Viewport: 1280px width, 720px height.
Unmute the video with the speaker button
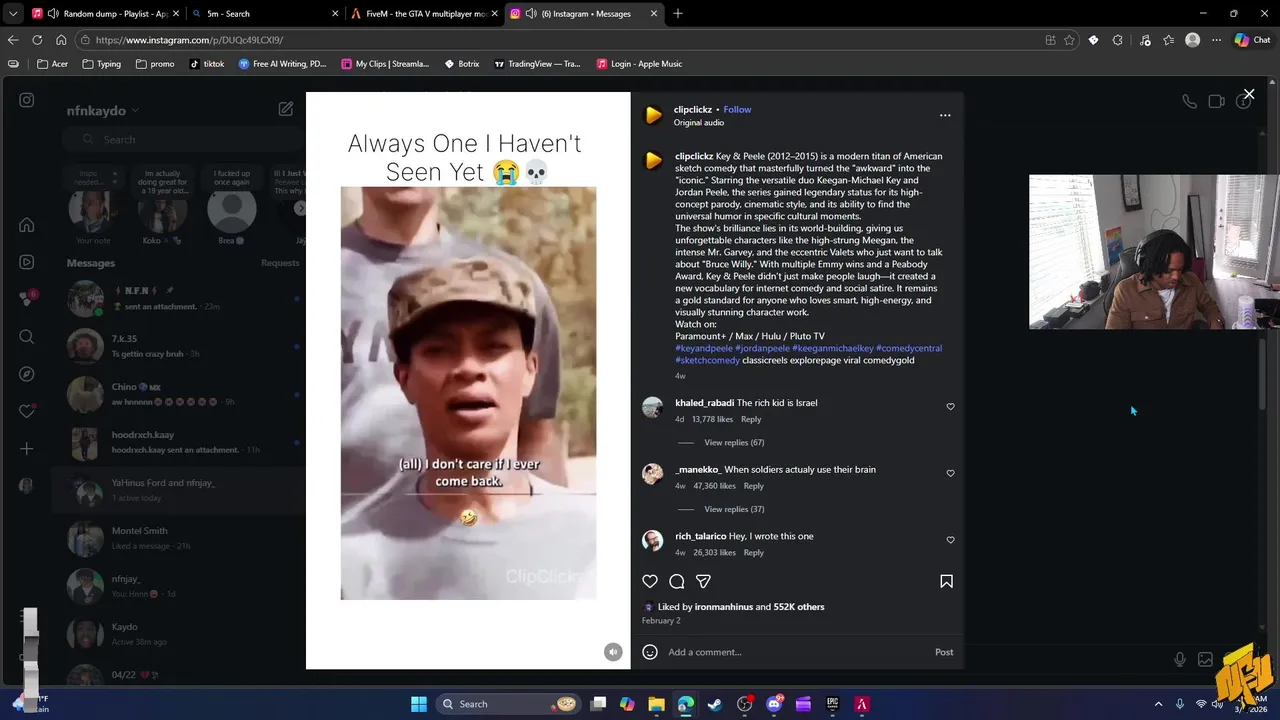tap(613, 652)
